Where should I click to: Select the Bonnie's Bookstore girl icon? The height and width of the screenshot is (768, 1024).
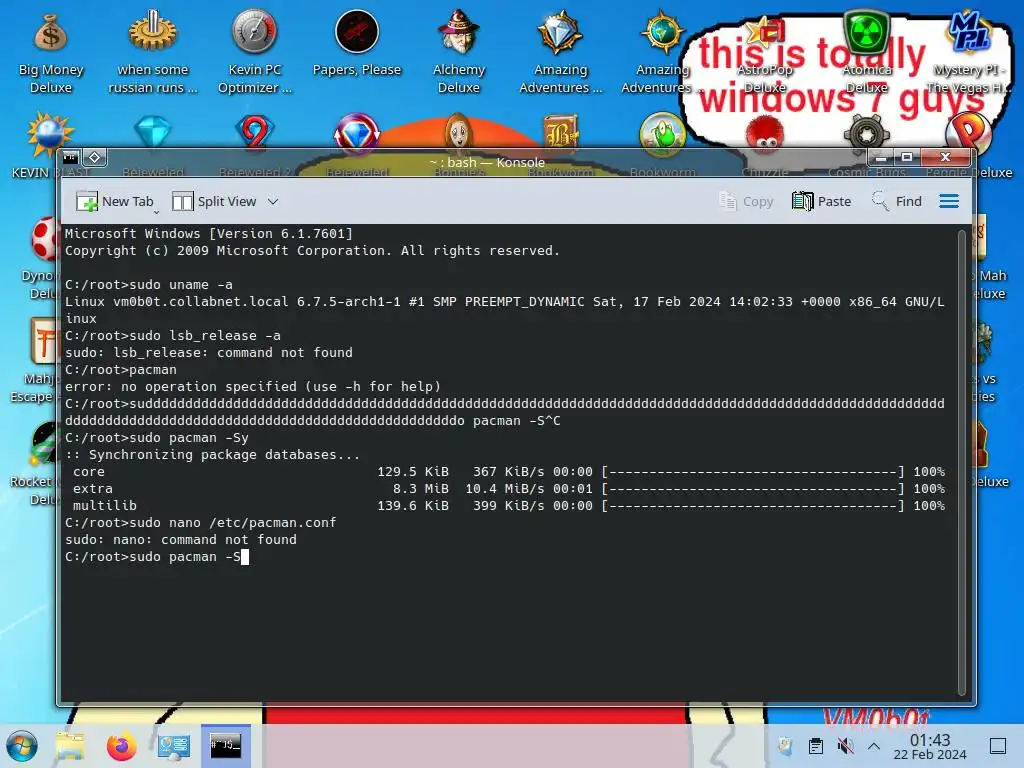coord(458,133)
